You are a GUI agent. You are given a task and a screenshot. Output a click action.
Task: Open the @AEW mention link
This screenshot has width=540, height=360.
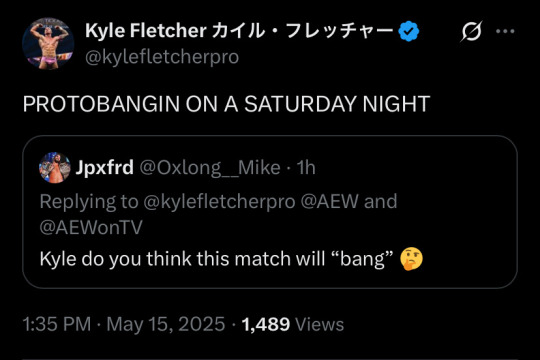coord(330,201)
